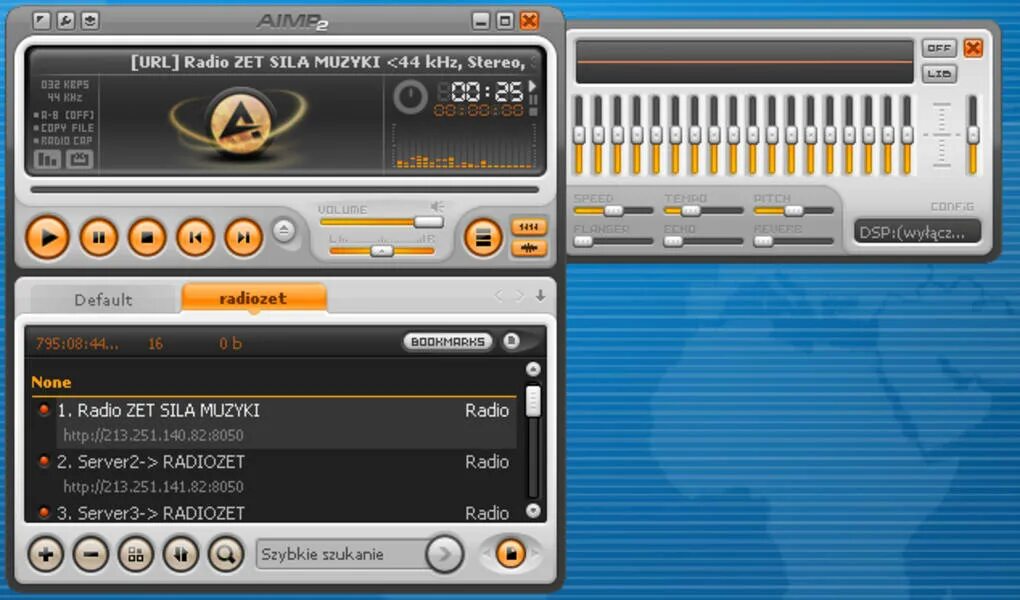
Task: Add files with the plus button
Action: 46,554
